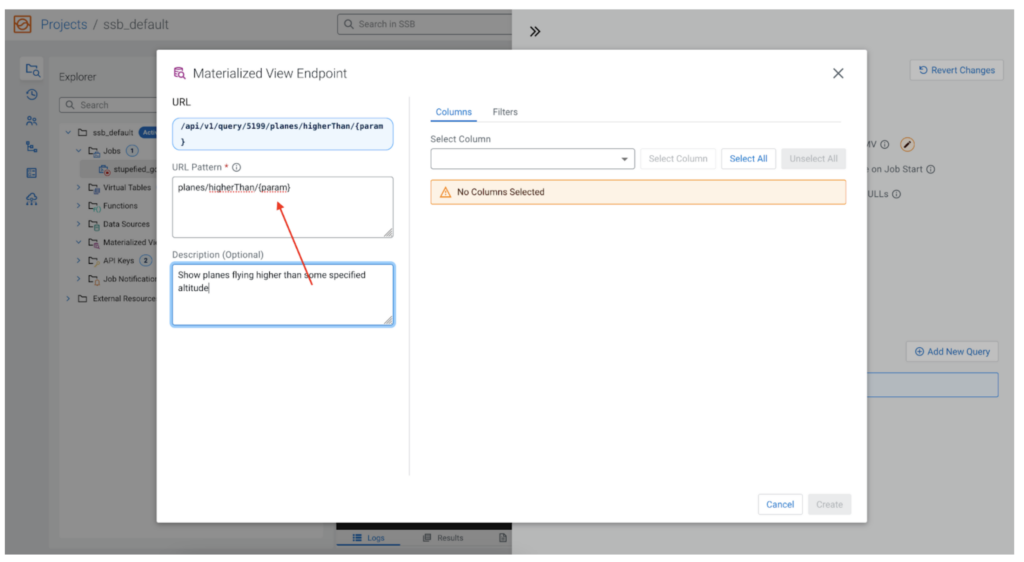Click the stupefied job item icon
Image resolution: width=1024 pixels, height=562 pixels.
(x=104, y=169)
